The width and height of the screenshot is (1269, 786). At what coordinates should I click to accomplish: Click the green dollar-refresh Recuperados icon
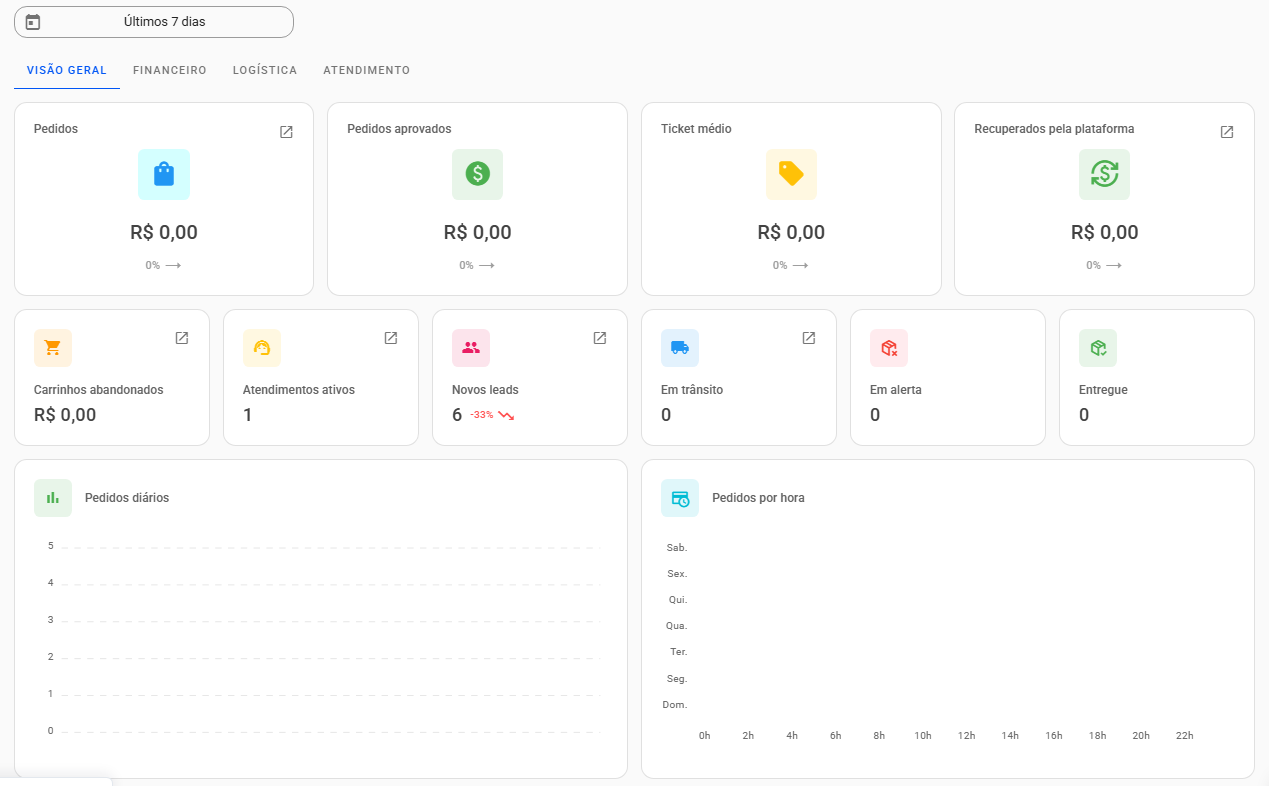point(1105,174)
